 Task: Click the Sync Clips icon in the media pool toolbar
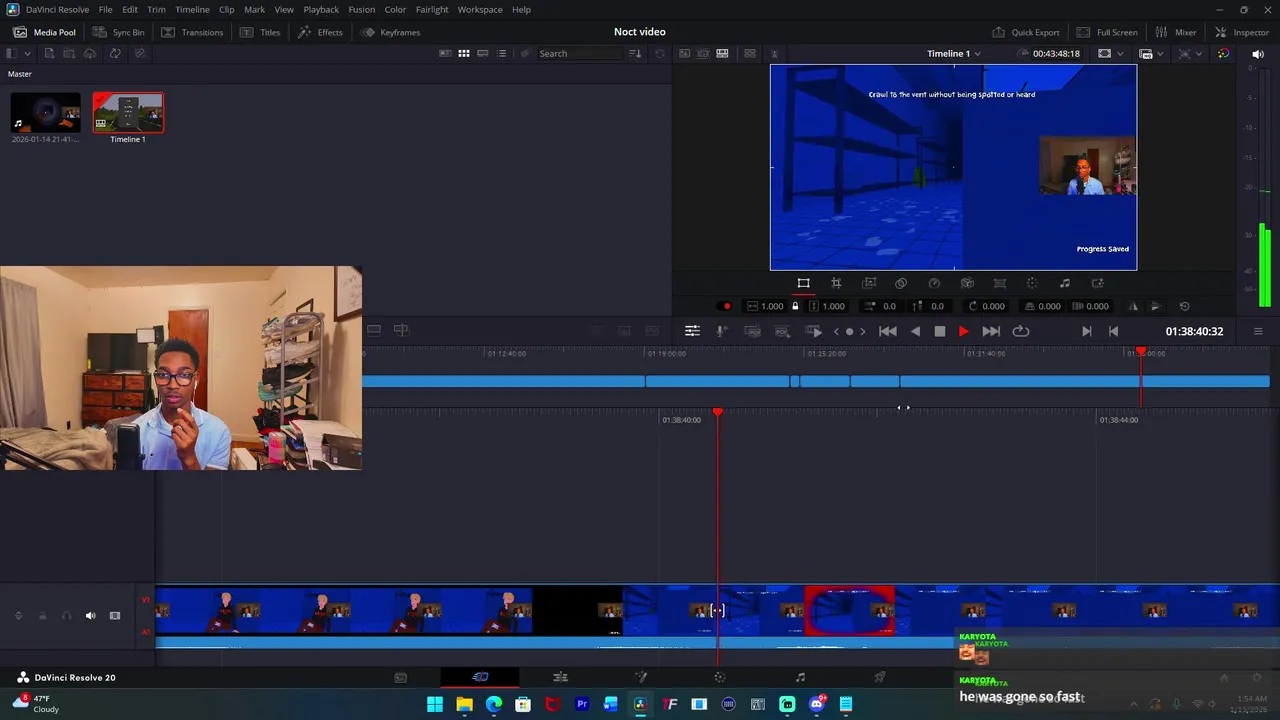point(115,53)
